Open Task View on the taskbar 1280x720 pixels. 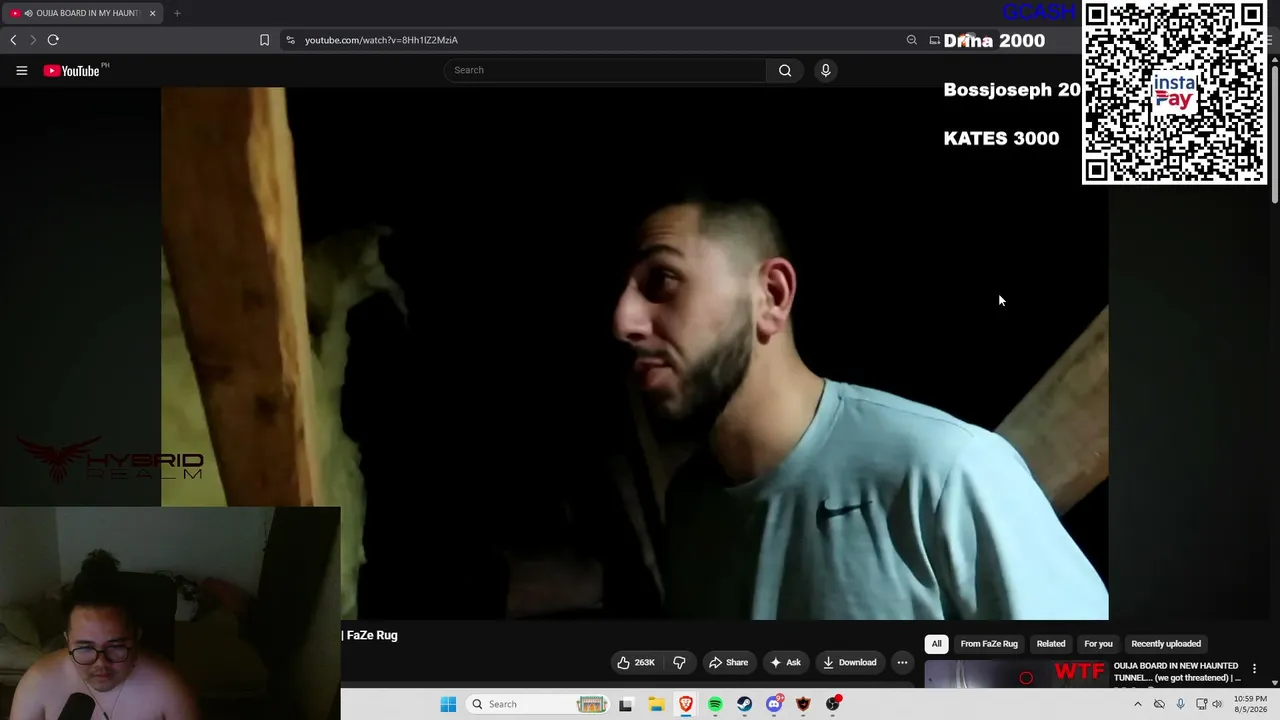625,704
